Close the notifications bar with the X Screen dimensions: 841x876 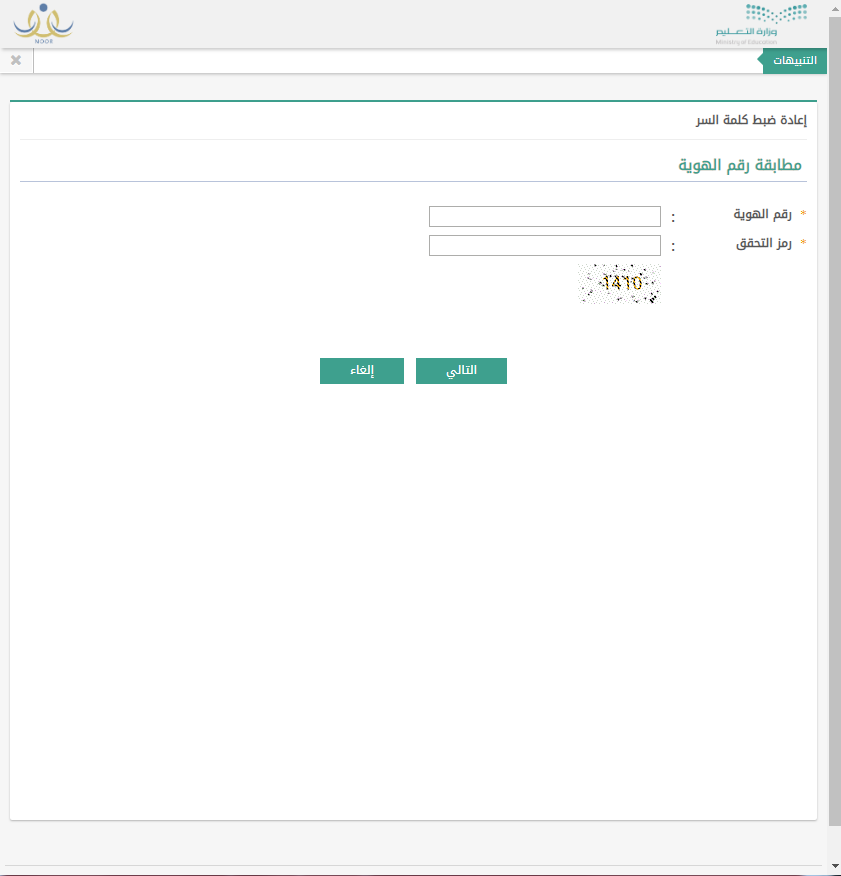[16, 61]
